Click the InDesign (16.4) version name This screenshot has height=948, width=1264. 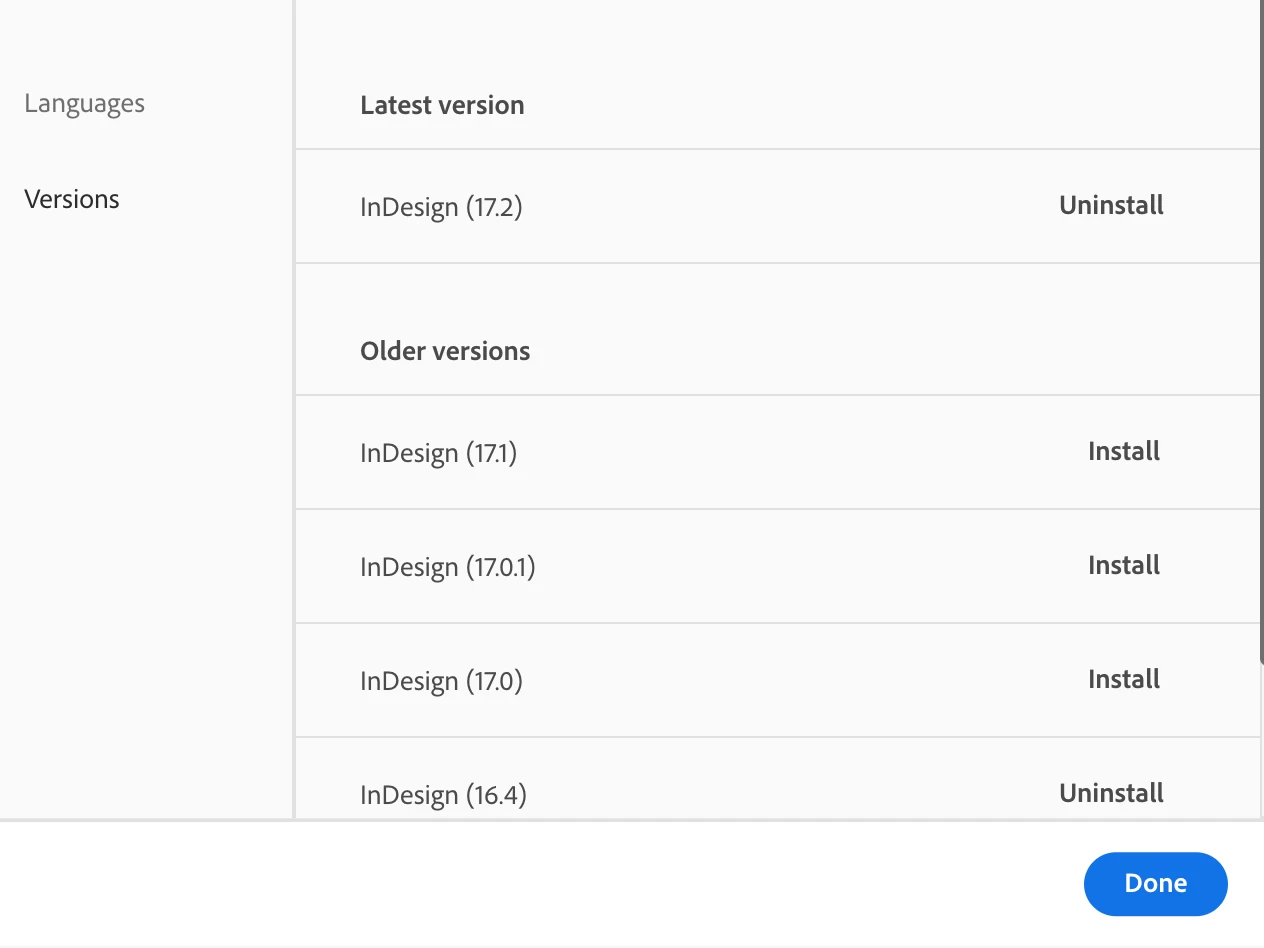(443, 795)
